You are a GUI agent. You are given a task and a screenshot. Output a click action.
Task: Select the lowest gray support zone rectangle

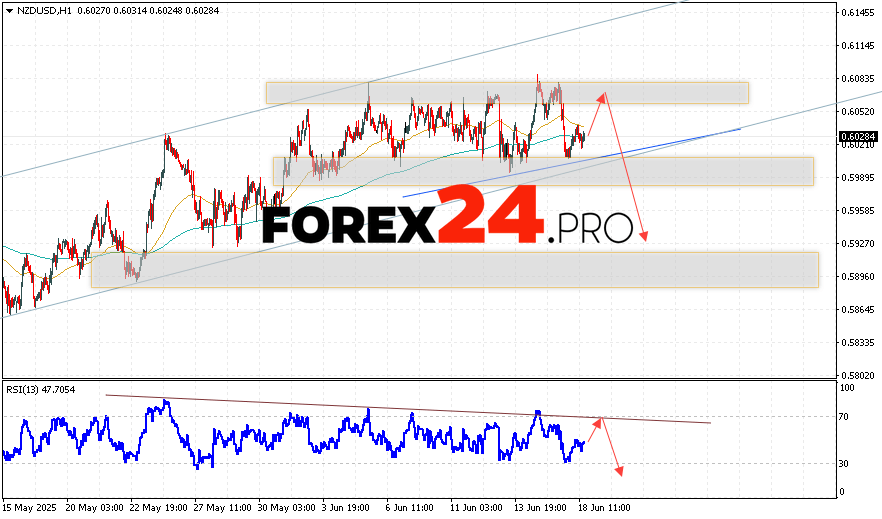coord(454,270)
